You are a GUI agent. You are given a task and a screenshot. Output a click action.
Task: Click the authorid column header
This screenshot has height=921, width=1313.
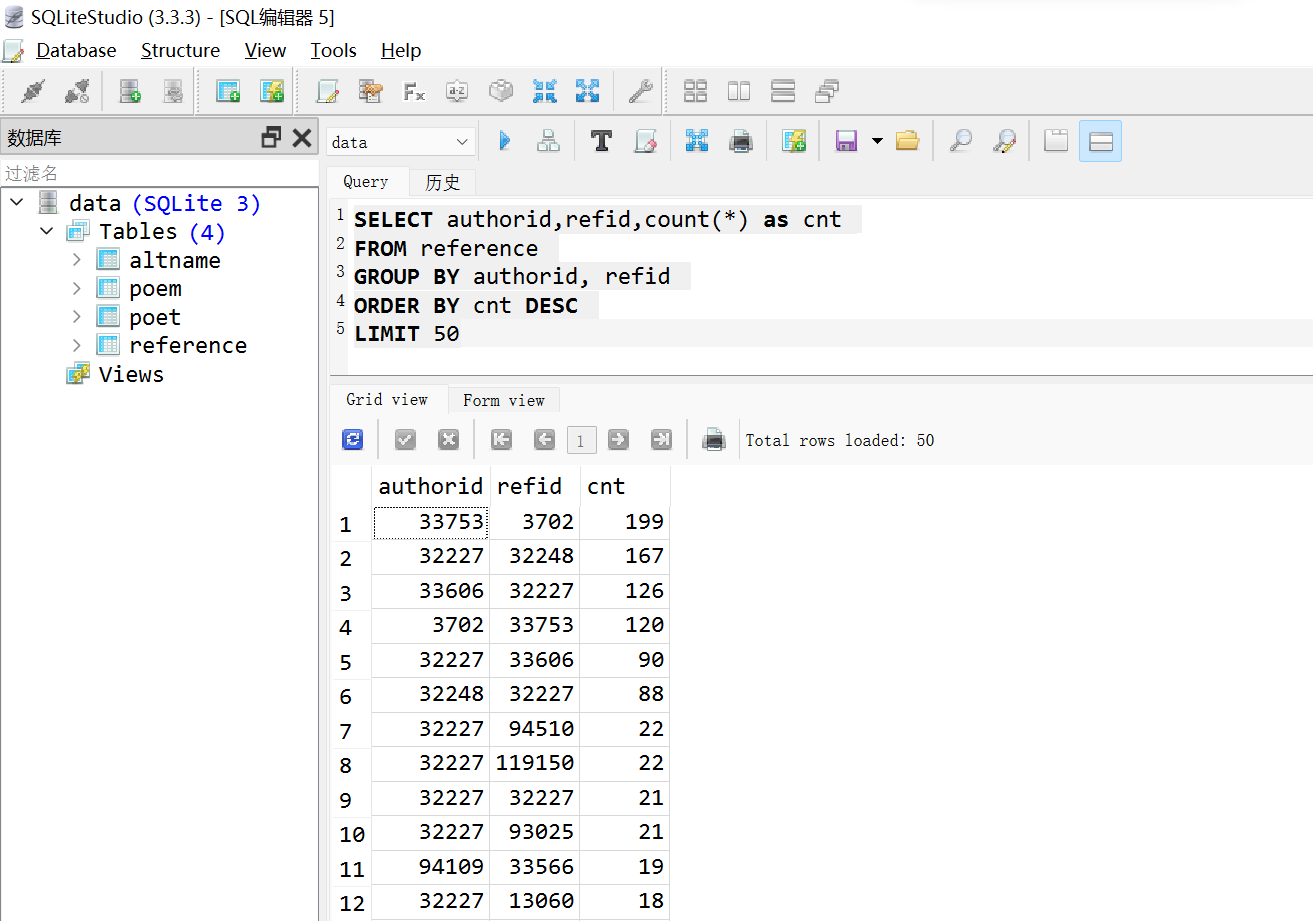(431, 486)
